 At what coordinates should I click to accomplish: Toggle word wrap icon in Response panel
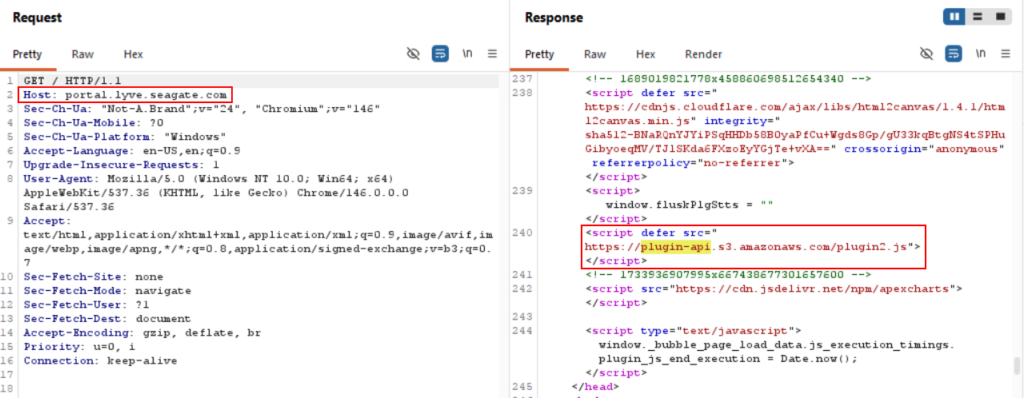tap(953, 54)
